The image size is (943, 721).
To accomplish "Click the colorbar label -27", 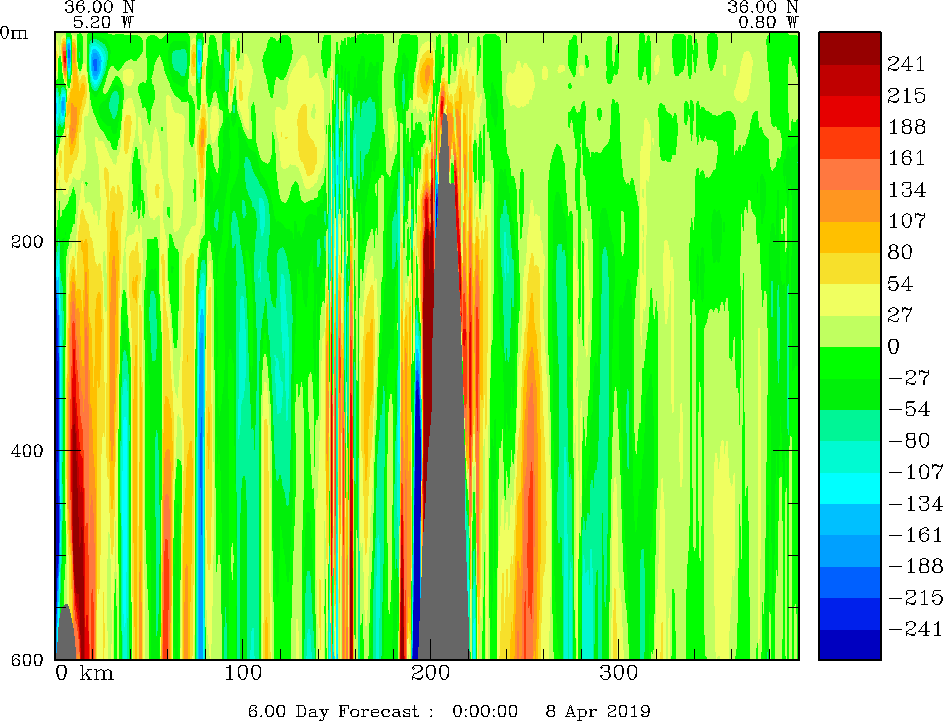I will point(909,378).
